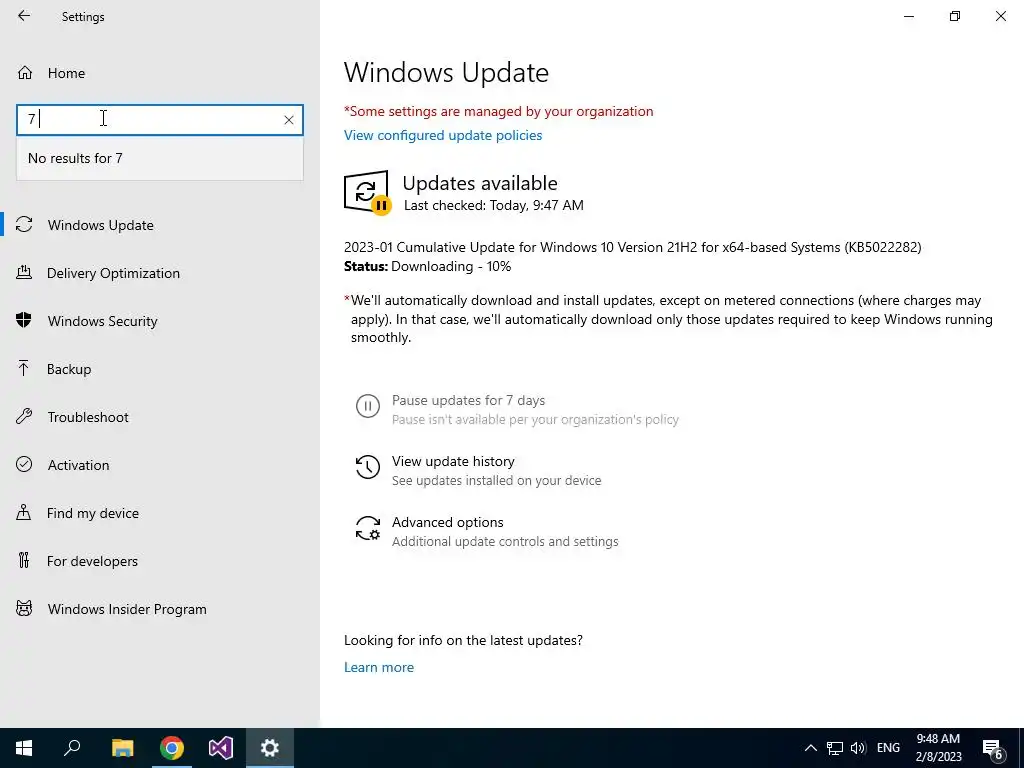Minimize the Settings window
1024x768 pixels.
pos(909,16)
